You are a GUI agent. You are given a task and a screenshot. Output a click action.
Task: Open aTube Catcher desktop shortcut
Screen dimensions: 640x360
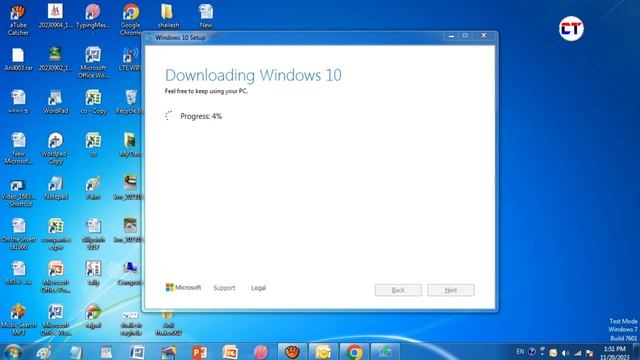click(x=18, y=20)
